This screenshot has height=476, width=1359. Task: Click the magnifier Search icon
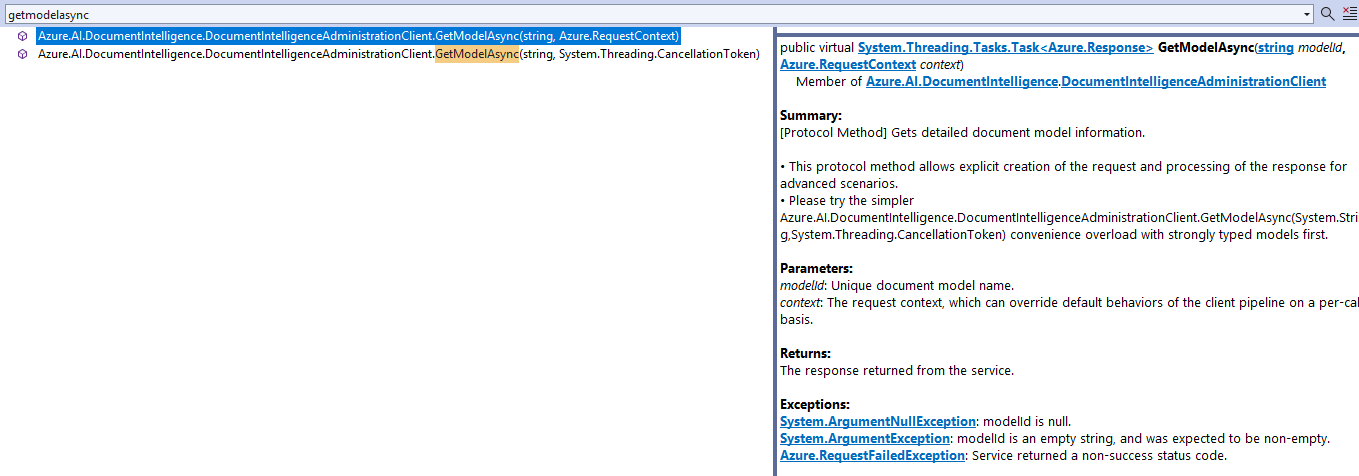(1328, 14)
